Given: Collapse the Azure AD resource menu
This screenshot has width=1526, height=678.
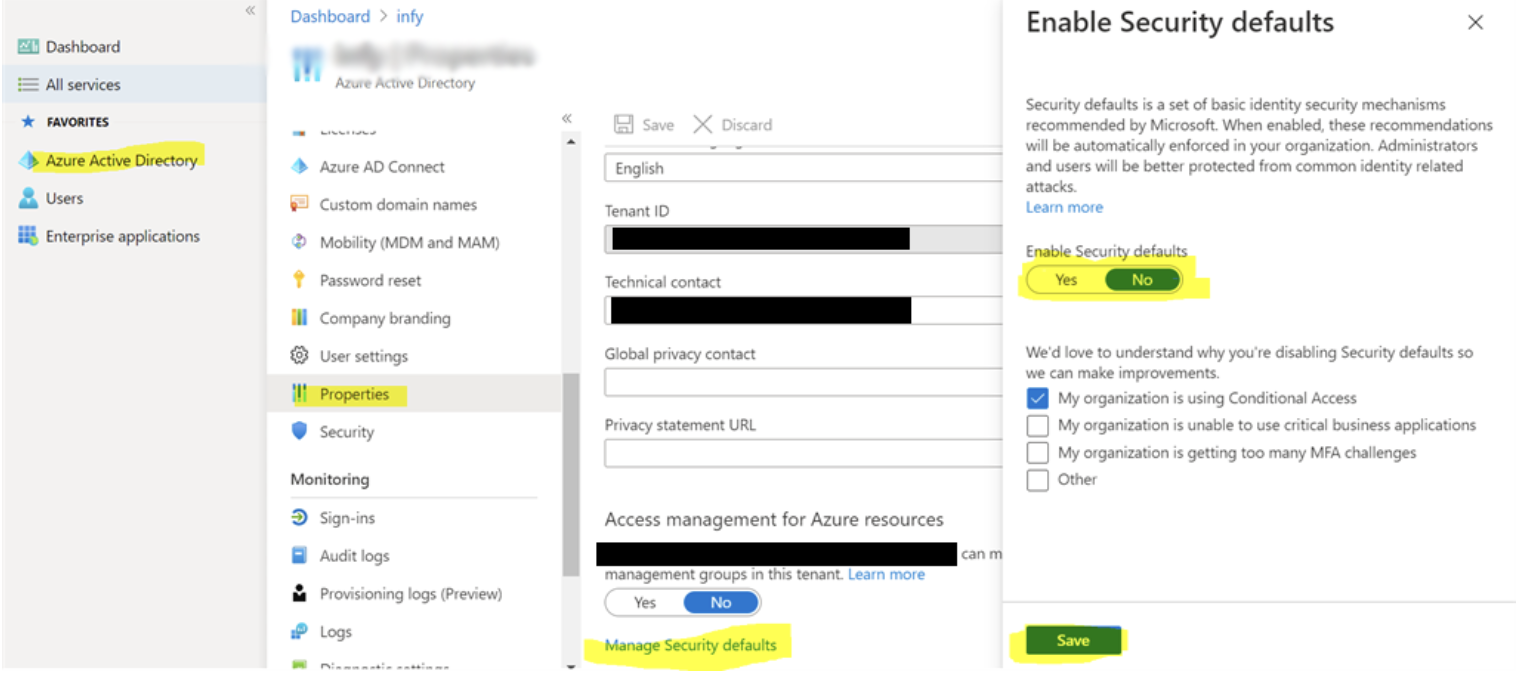Looking at the screenshot, I should point(567,118).
